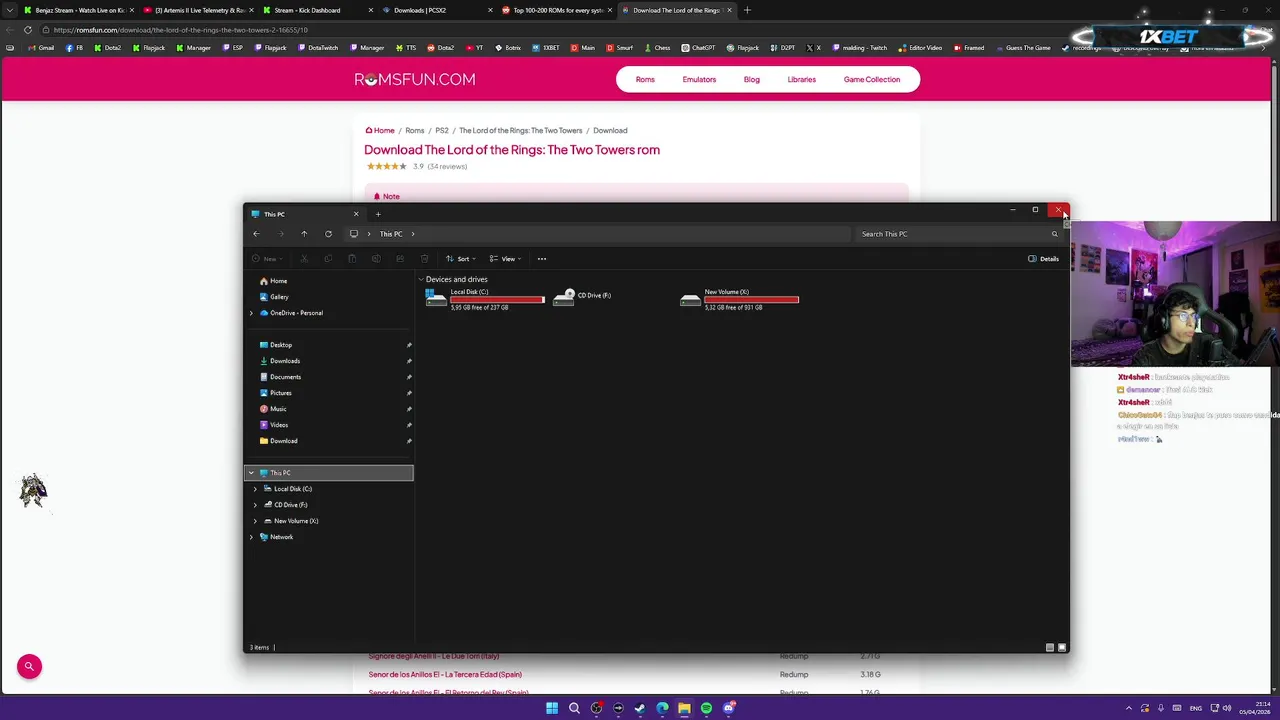Screen dimensions: 1280x720
Task: Open the View menu in Explorer toolbar
Action: pyautogui.click(x=505, y=259)
